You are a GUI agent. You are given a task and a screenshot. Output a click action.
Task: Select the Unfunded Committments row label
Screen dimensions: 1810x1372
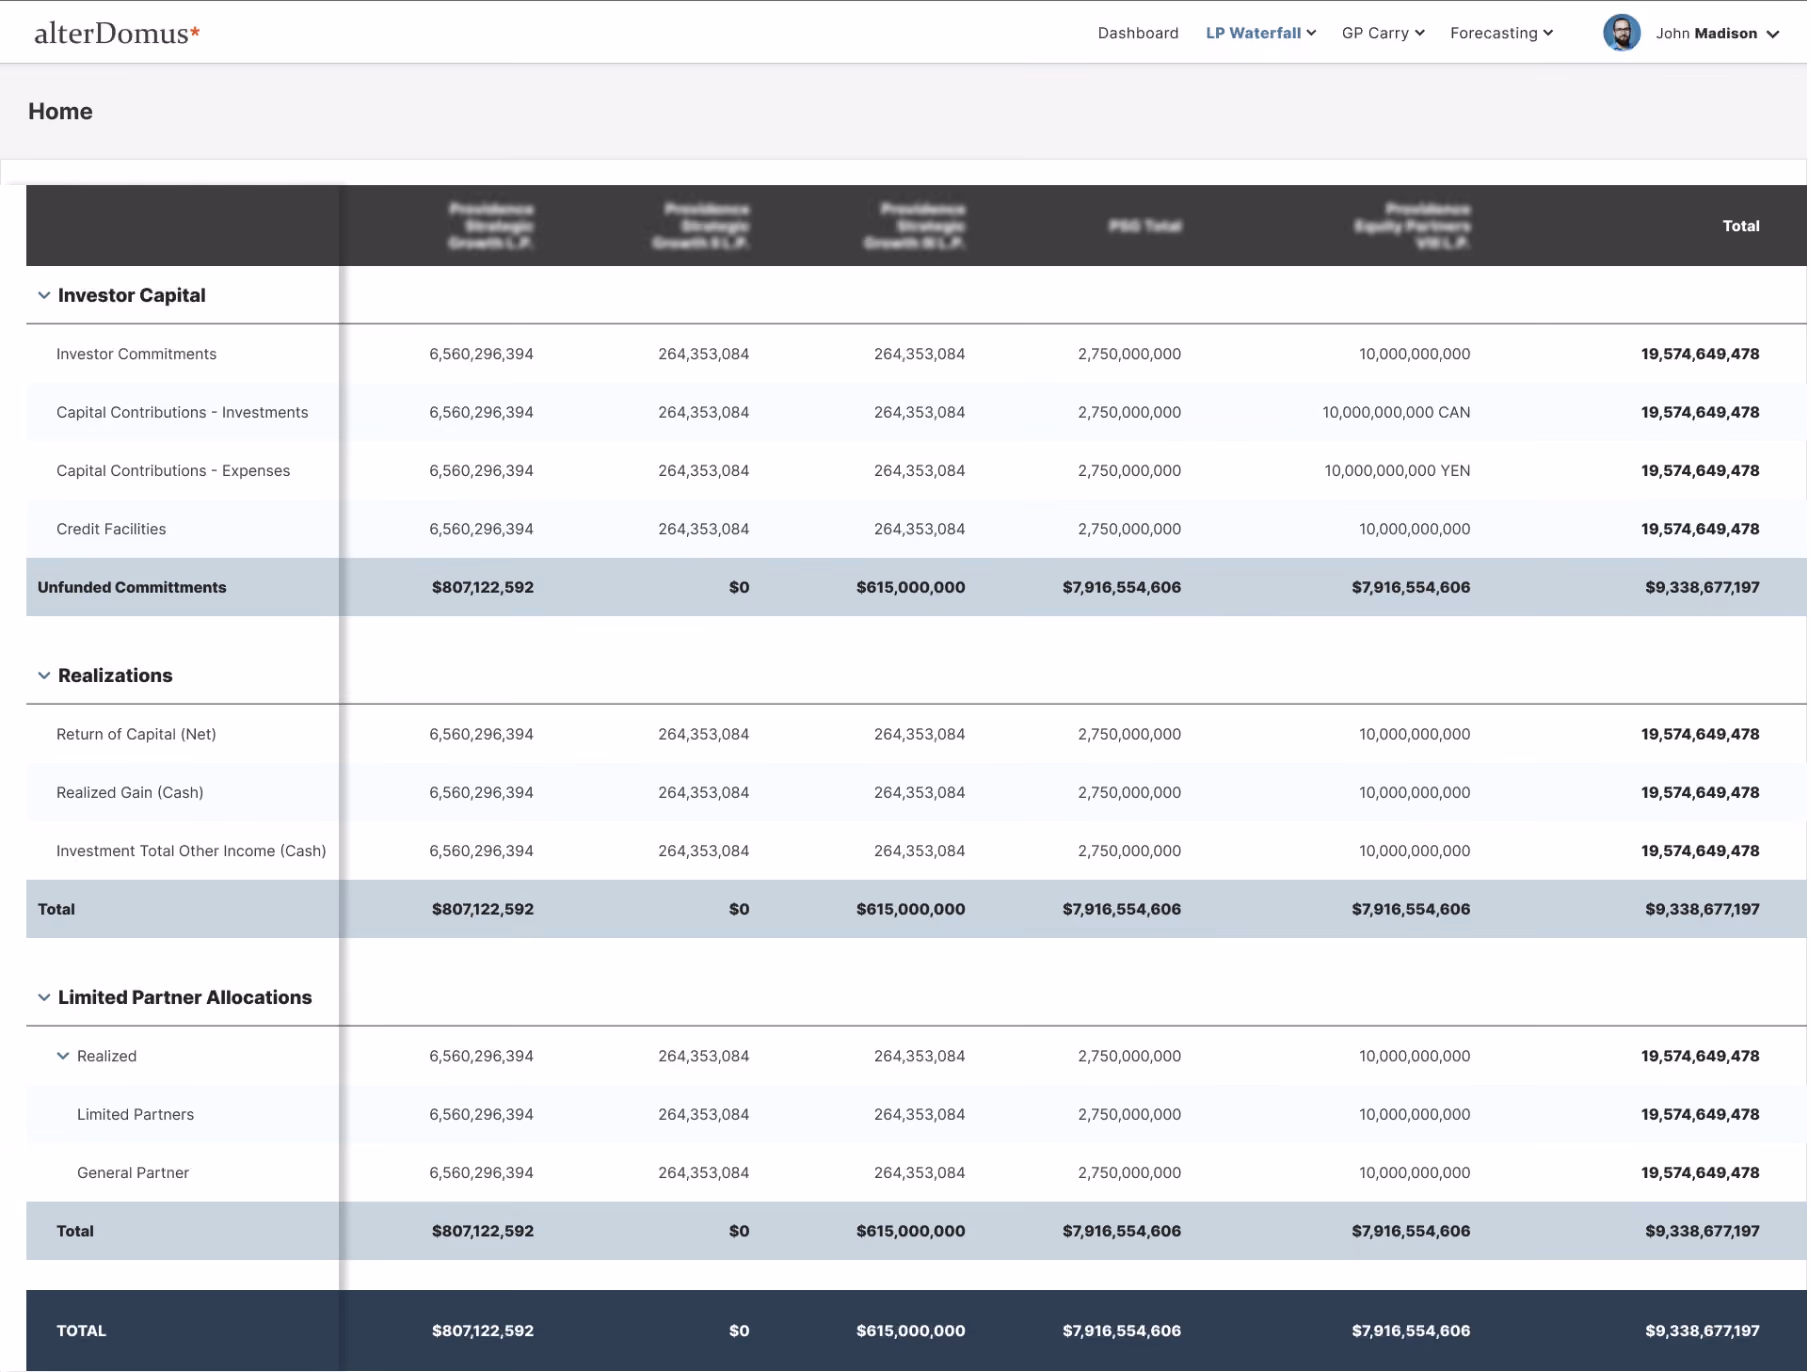132,589
